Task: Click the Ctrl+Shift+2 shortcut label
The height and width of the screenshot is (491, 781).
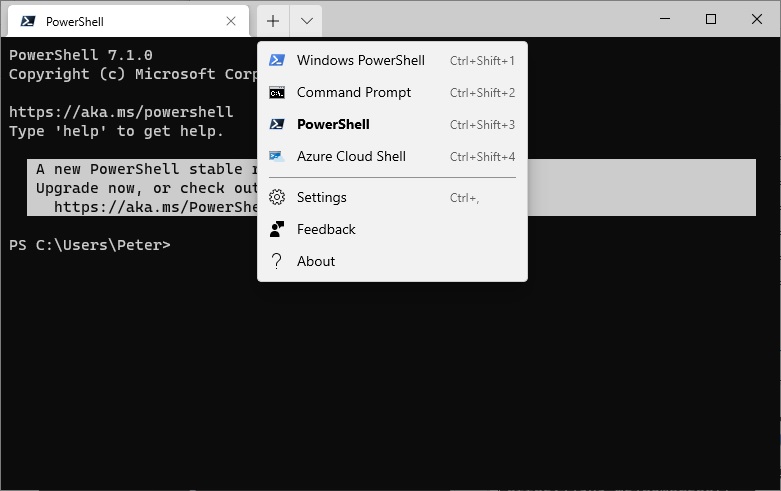Action: coord(482,93)
